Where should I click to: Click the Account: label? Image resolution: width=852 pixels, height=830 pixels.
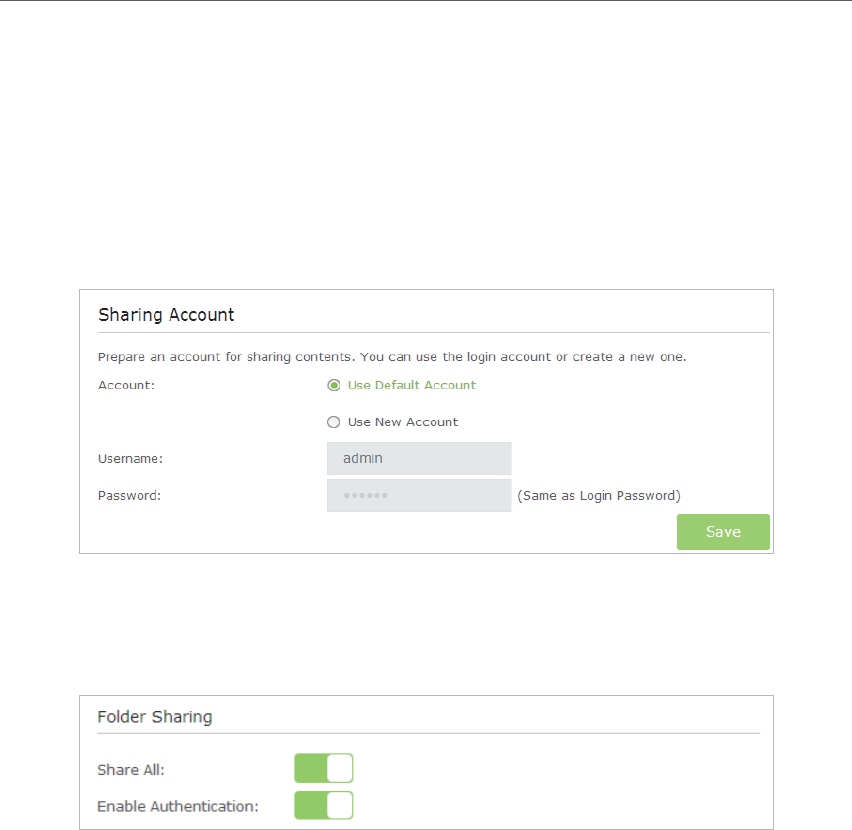(x=127, y=385)
